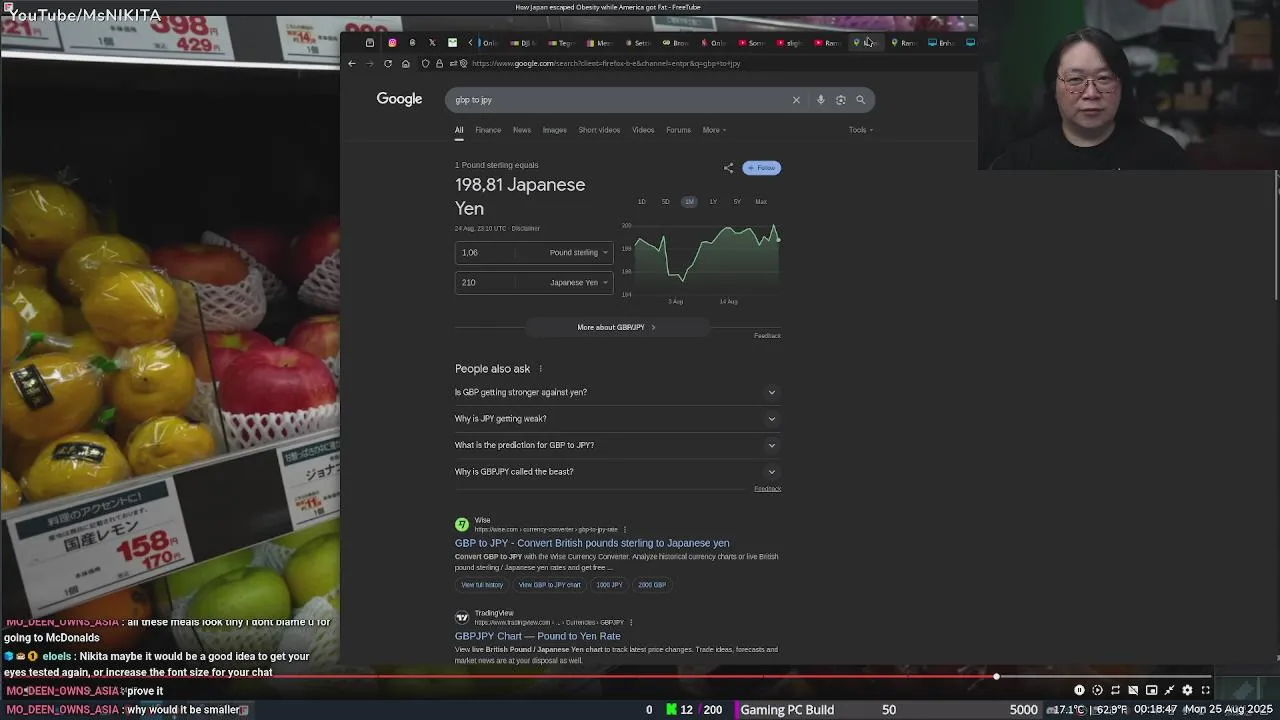Submit search with the magnifier icon

[x=860, y=100]
